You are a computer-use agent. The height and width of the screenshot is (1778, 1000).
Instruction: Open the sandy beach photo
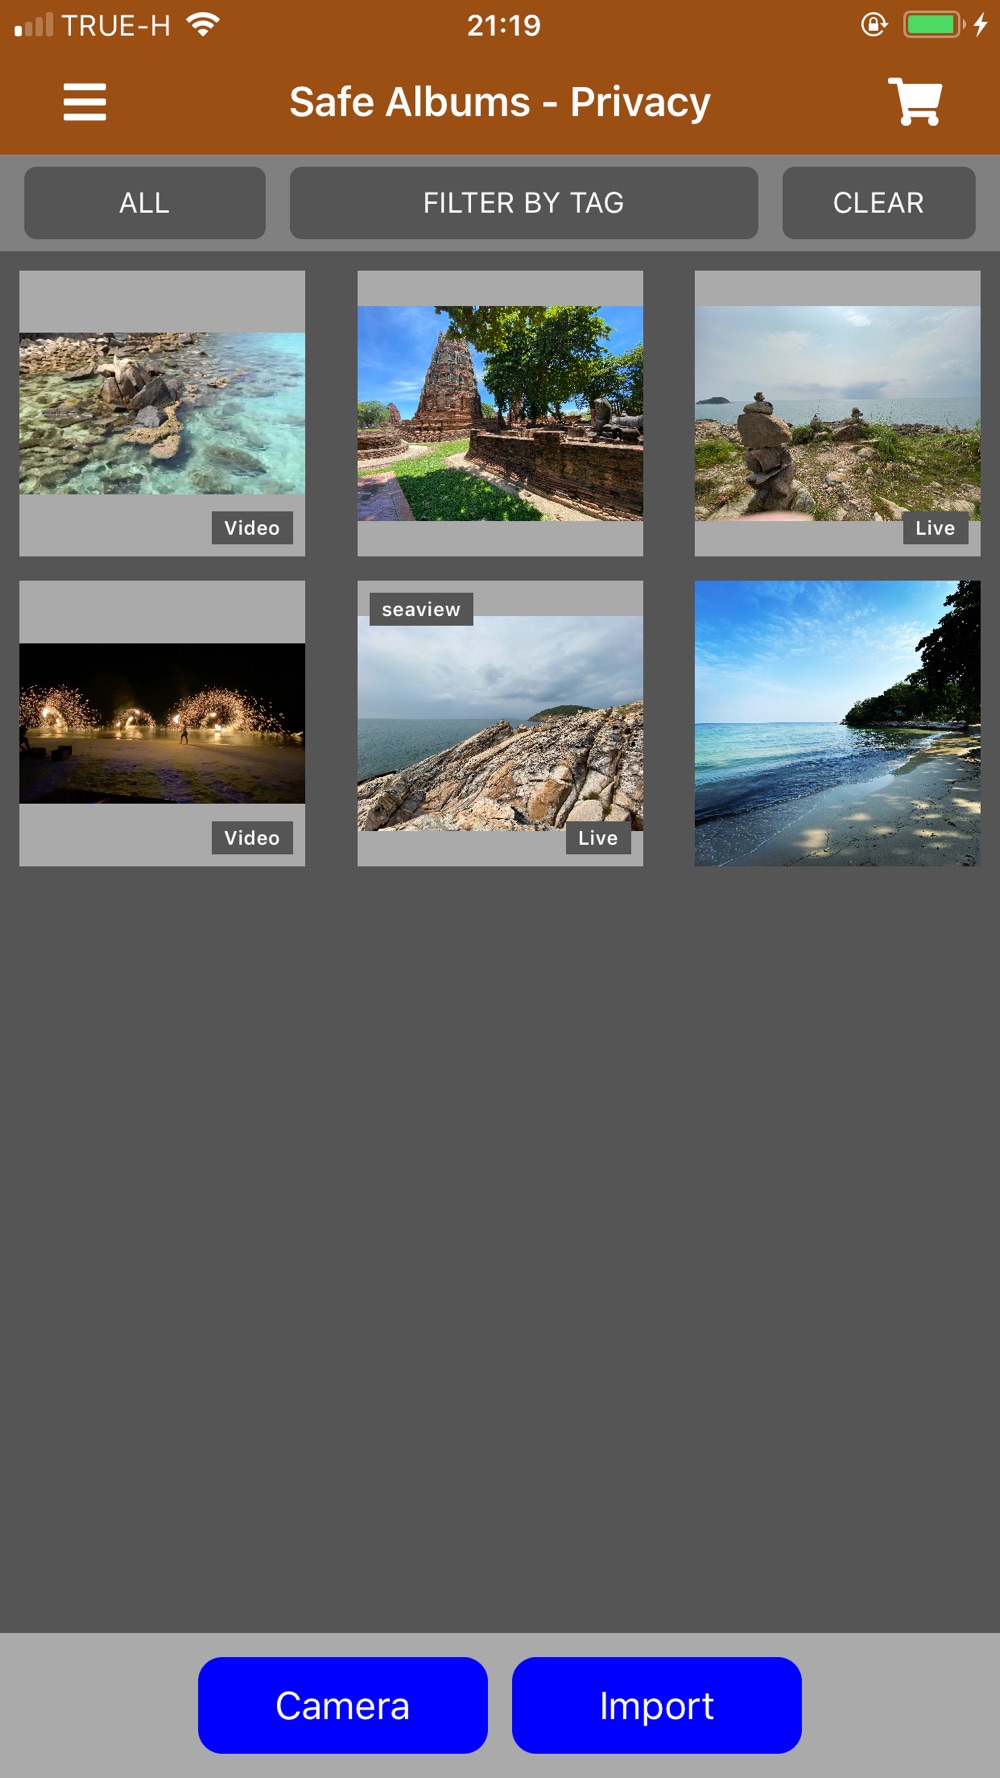[838, 723]
